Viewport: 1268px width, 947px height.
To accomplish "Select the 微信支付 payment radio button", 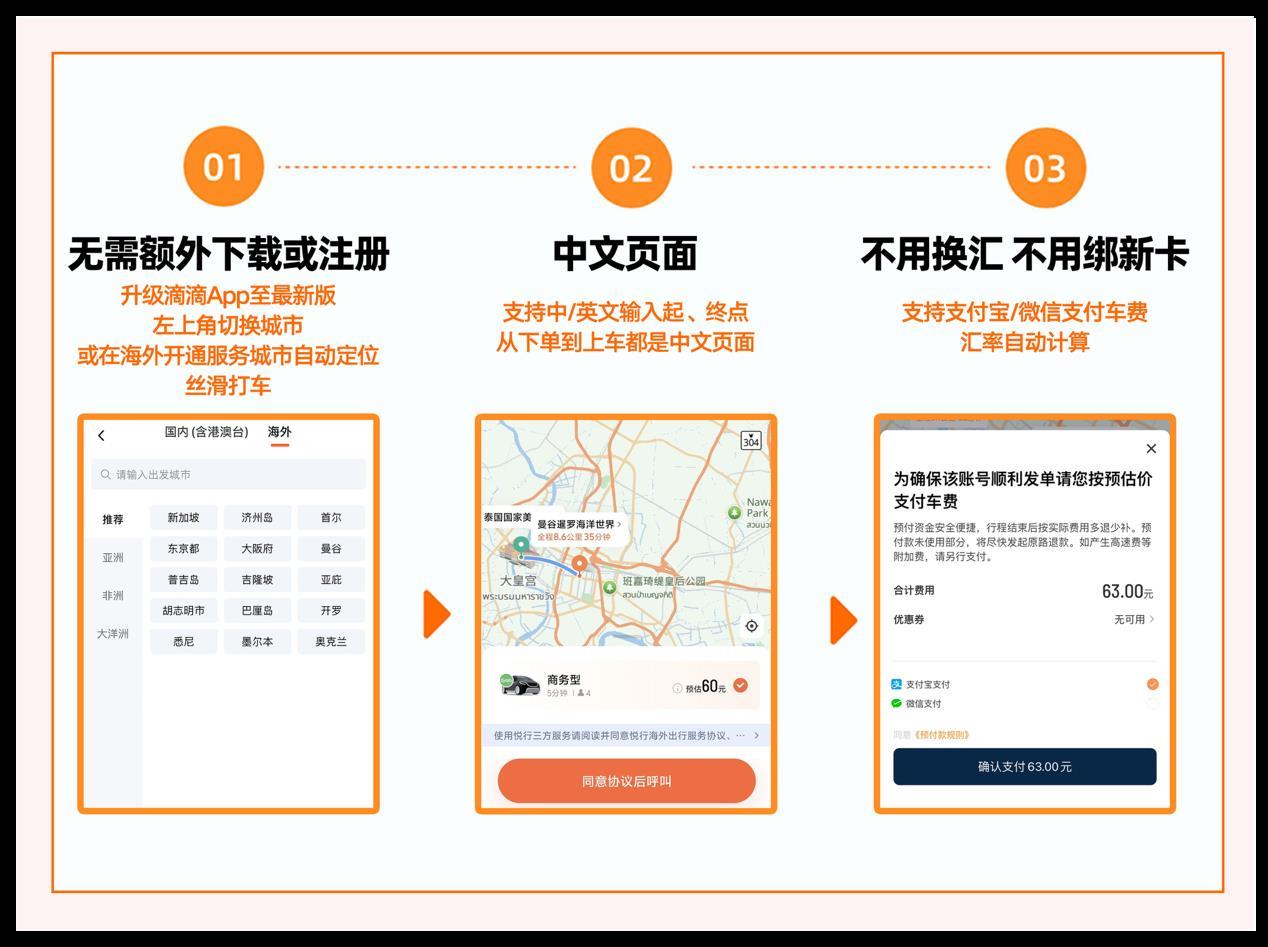I will [1152, 704].
